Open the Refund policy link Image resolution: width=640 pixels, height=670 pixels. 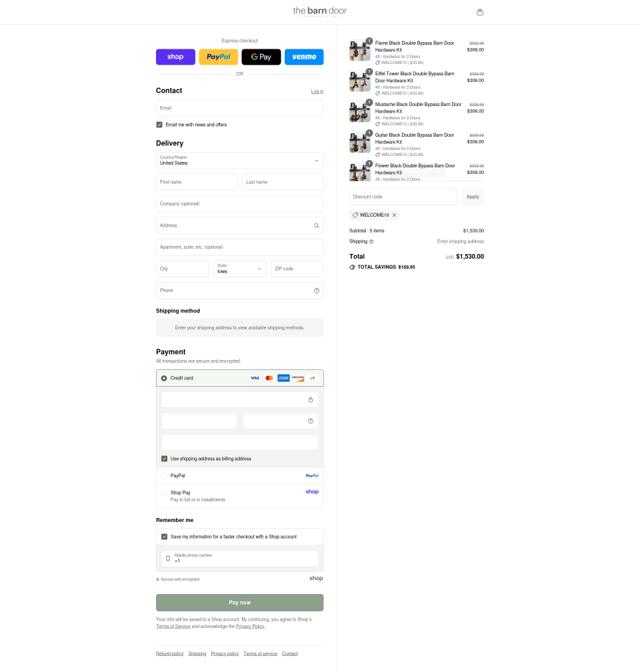point(170,654)
